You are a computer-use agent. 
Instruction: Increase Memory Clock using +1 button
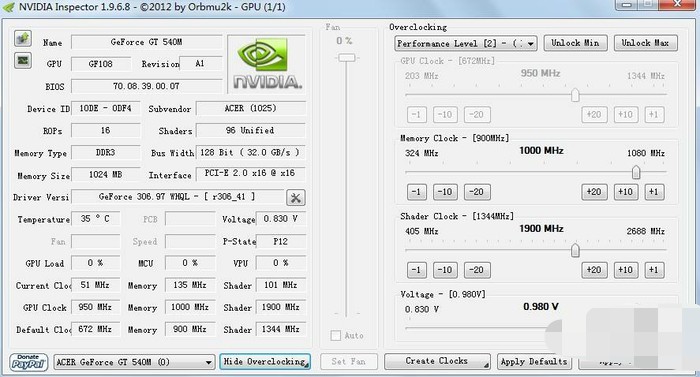[654, 192]
